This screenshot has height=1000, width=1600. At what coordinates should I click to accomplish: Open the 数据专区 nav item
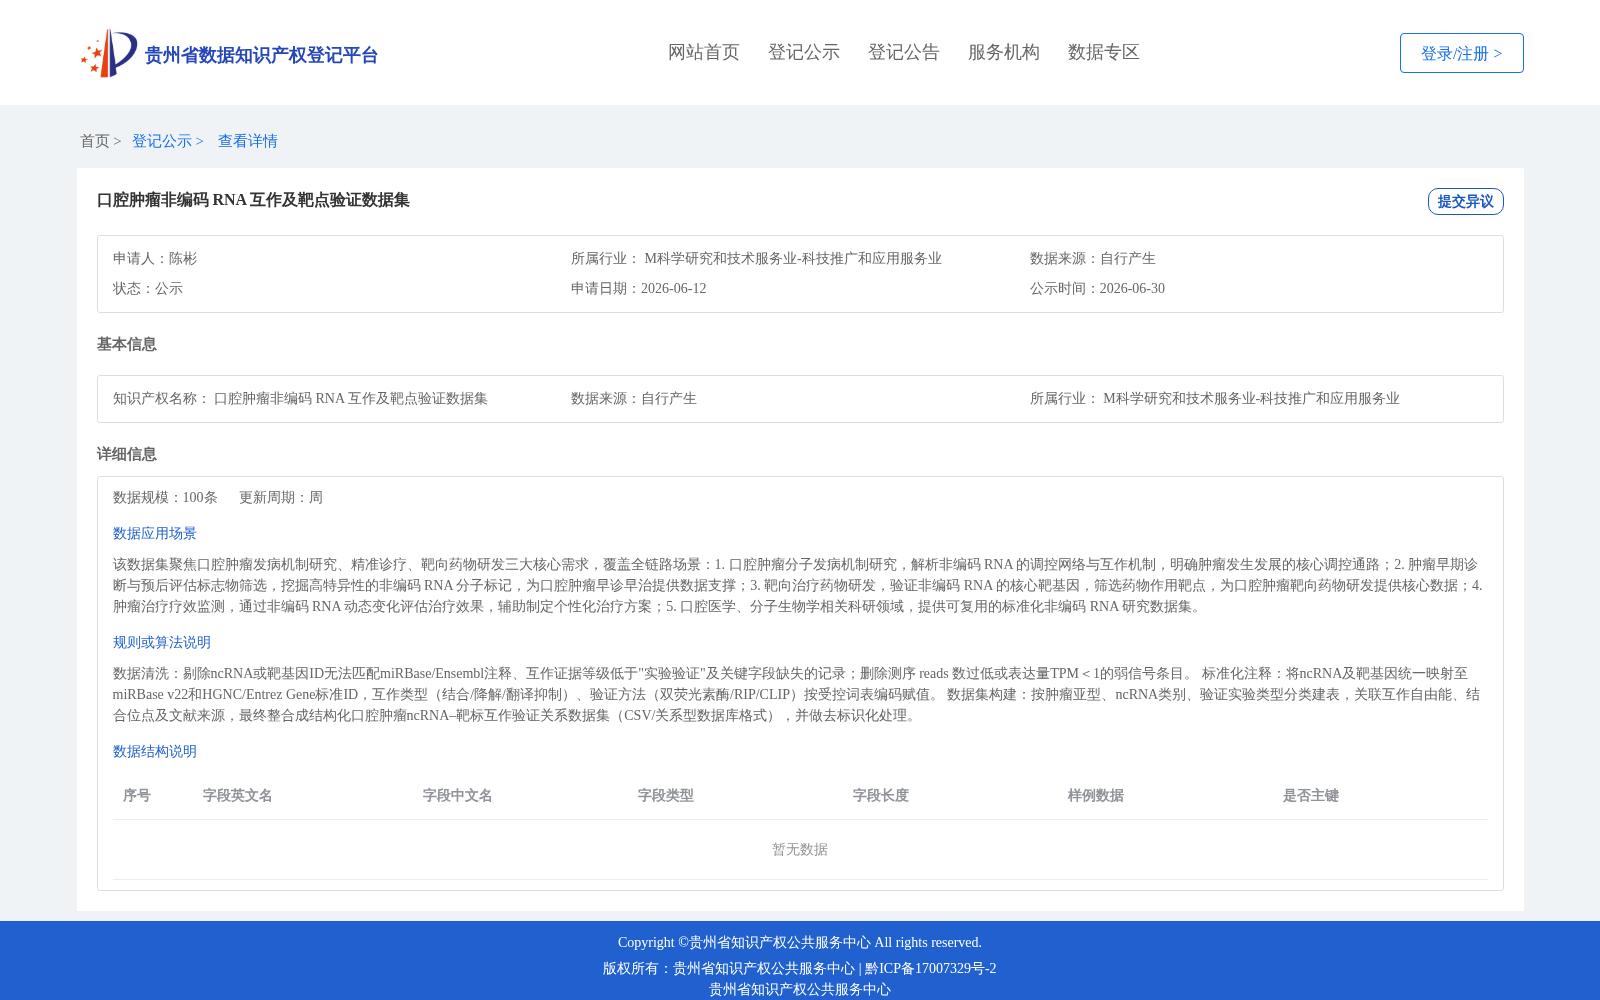click(1104, 52)
